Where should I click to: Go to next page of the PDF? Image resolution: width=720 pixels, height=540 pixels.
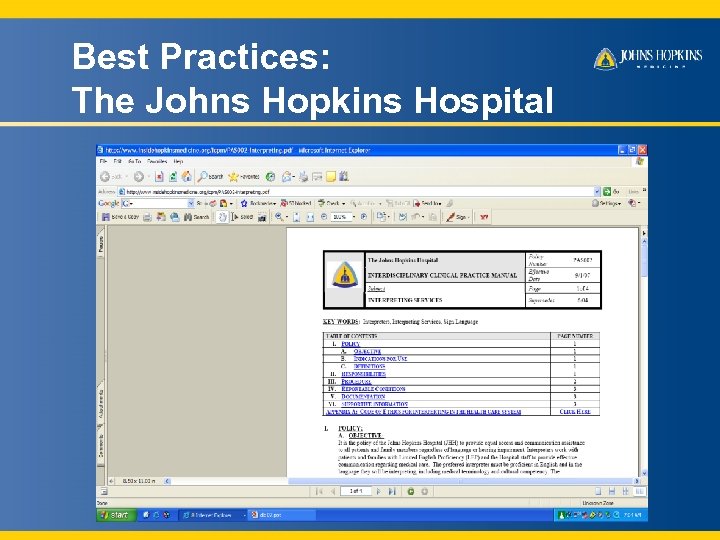[378, 492]
